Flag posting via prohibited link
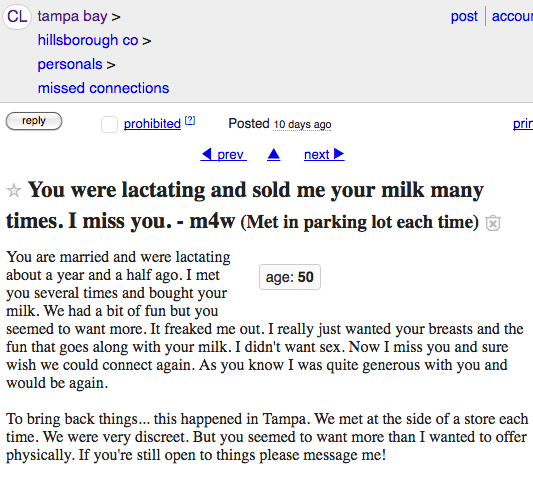Screen dimensions: 533x483 [x=152, y=124]
